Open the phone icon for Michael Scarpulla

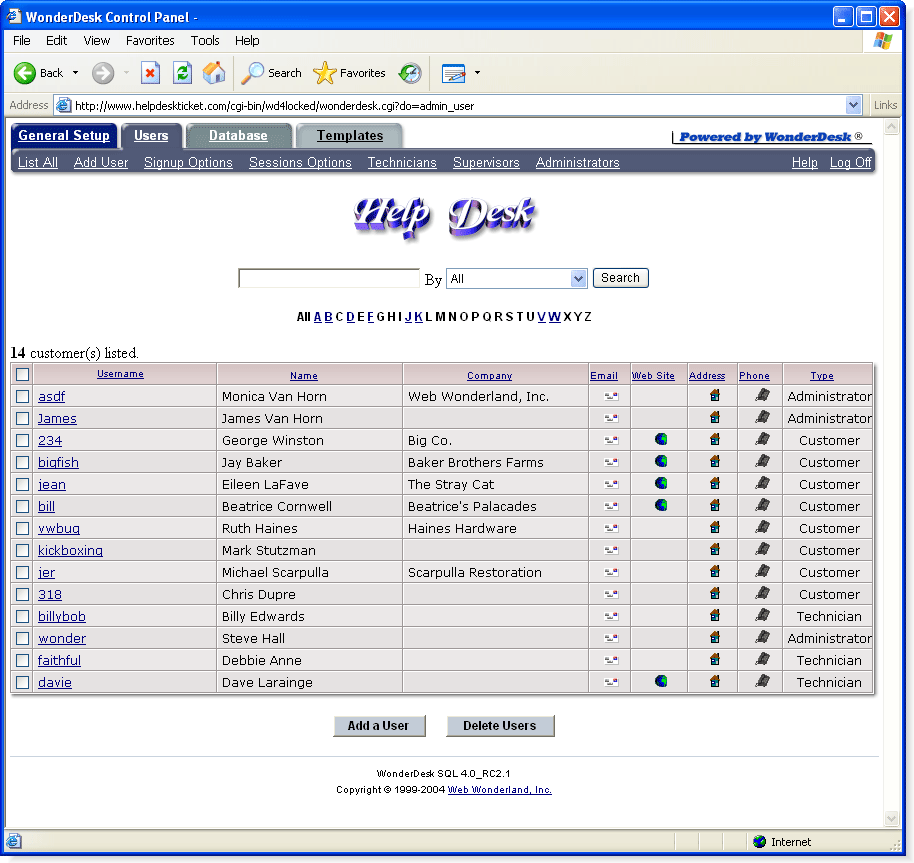762,572
